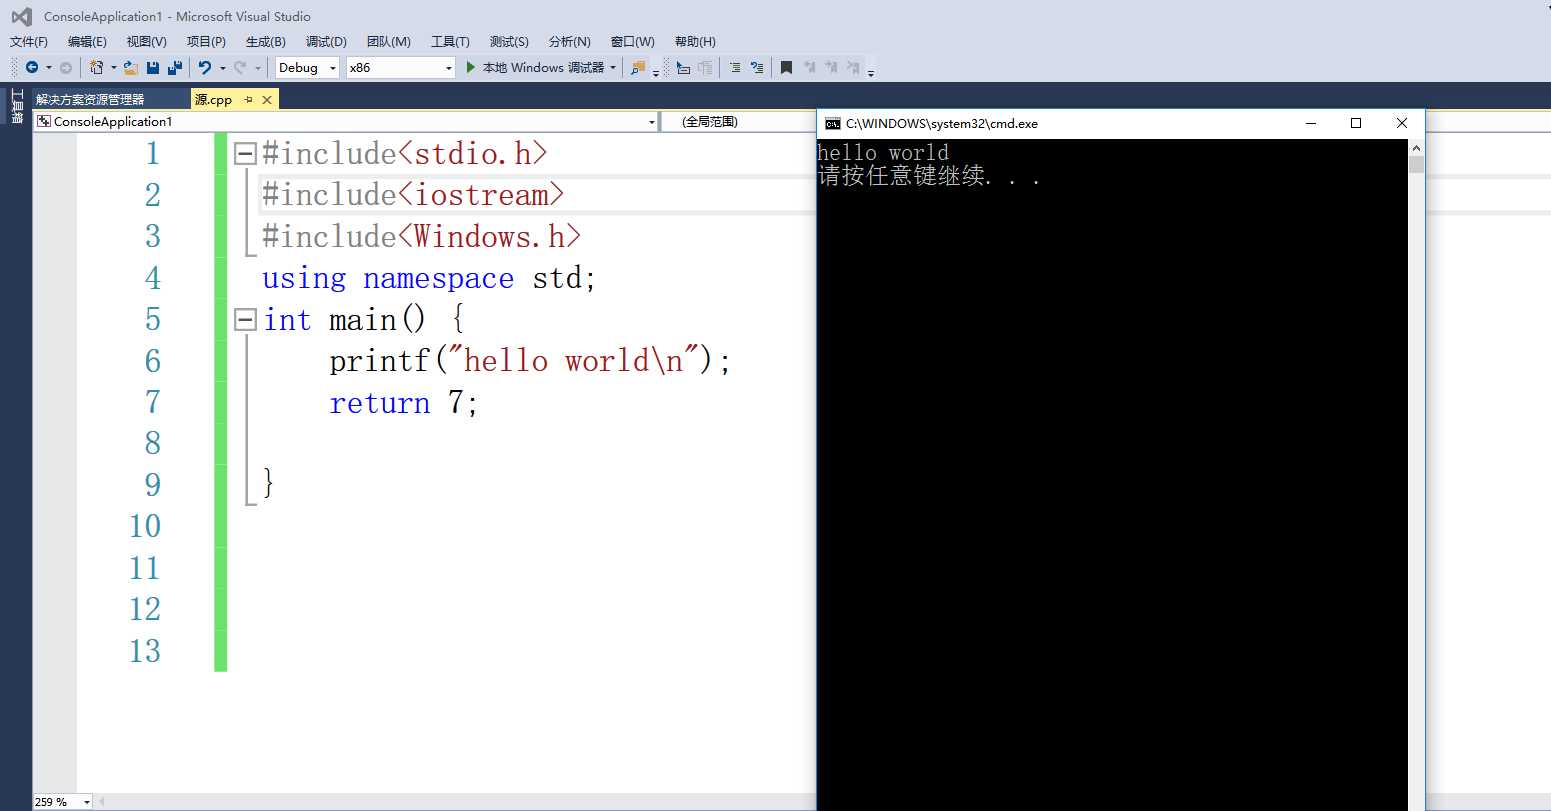The height and width of the screenshot is (811, 1551).
Task: Click 'namespace' keyword on line 4
Action: [x=438, y=278]
